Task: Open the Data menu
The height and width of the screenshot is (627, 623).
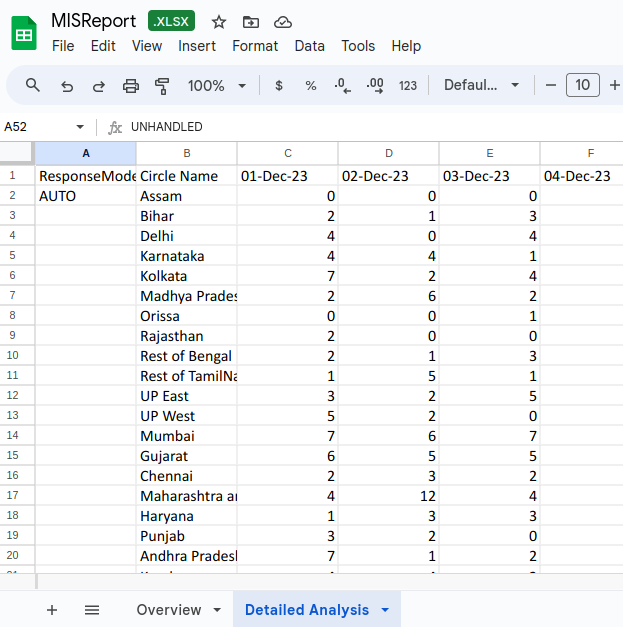Action: [309, 46]
